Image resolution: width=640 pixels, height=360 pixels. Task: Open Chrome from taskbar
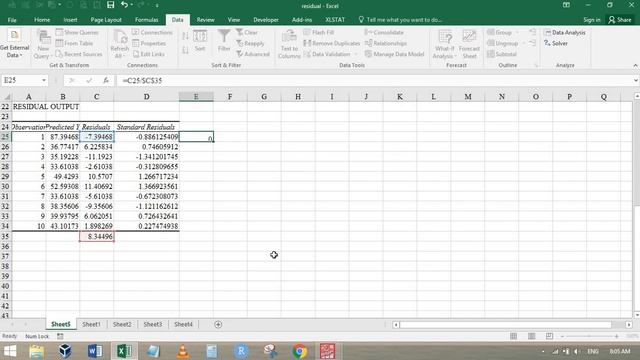(300, 351)
